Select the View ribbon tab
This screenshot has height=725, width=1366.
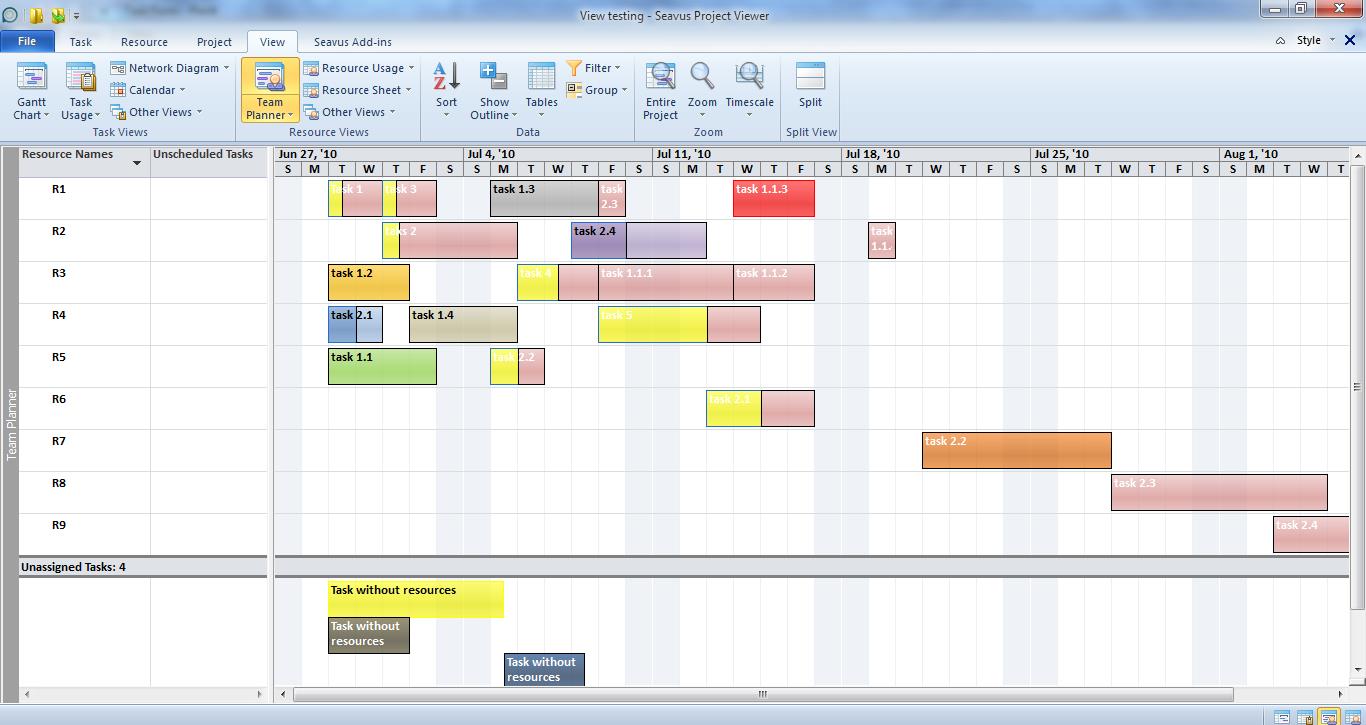coord(272,42)
